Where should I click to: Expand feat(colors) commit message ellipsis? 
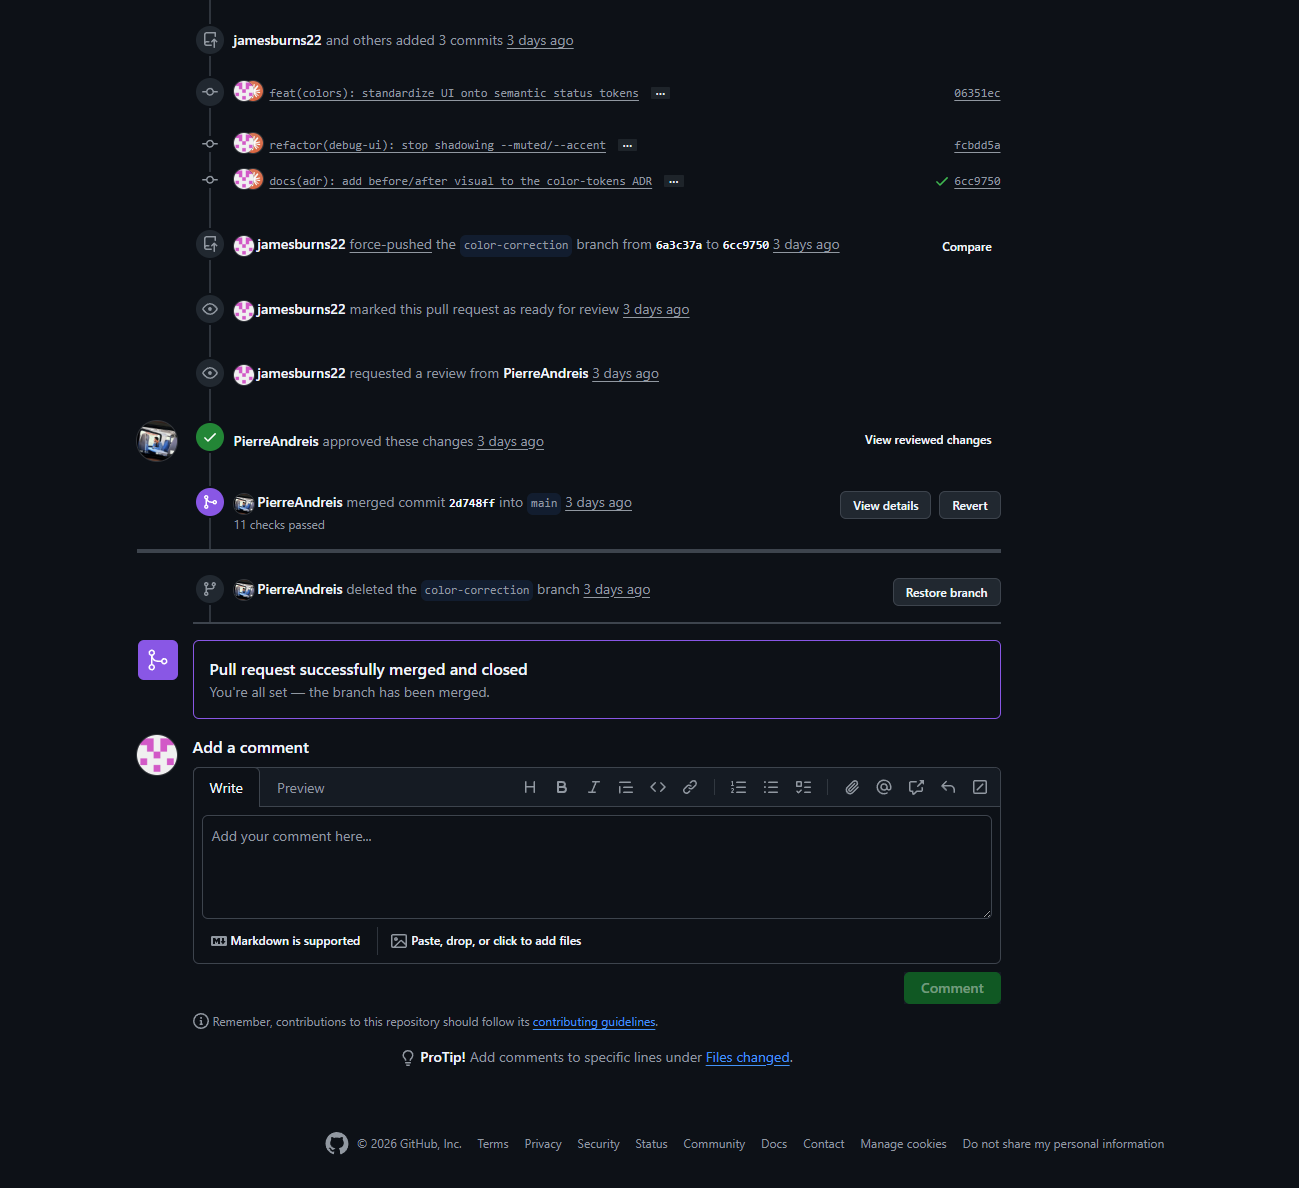tap(660, 94)
